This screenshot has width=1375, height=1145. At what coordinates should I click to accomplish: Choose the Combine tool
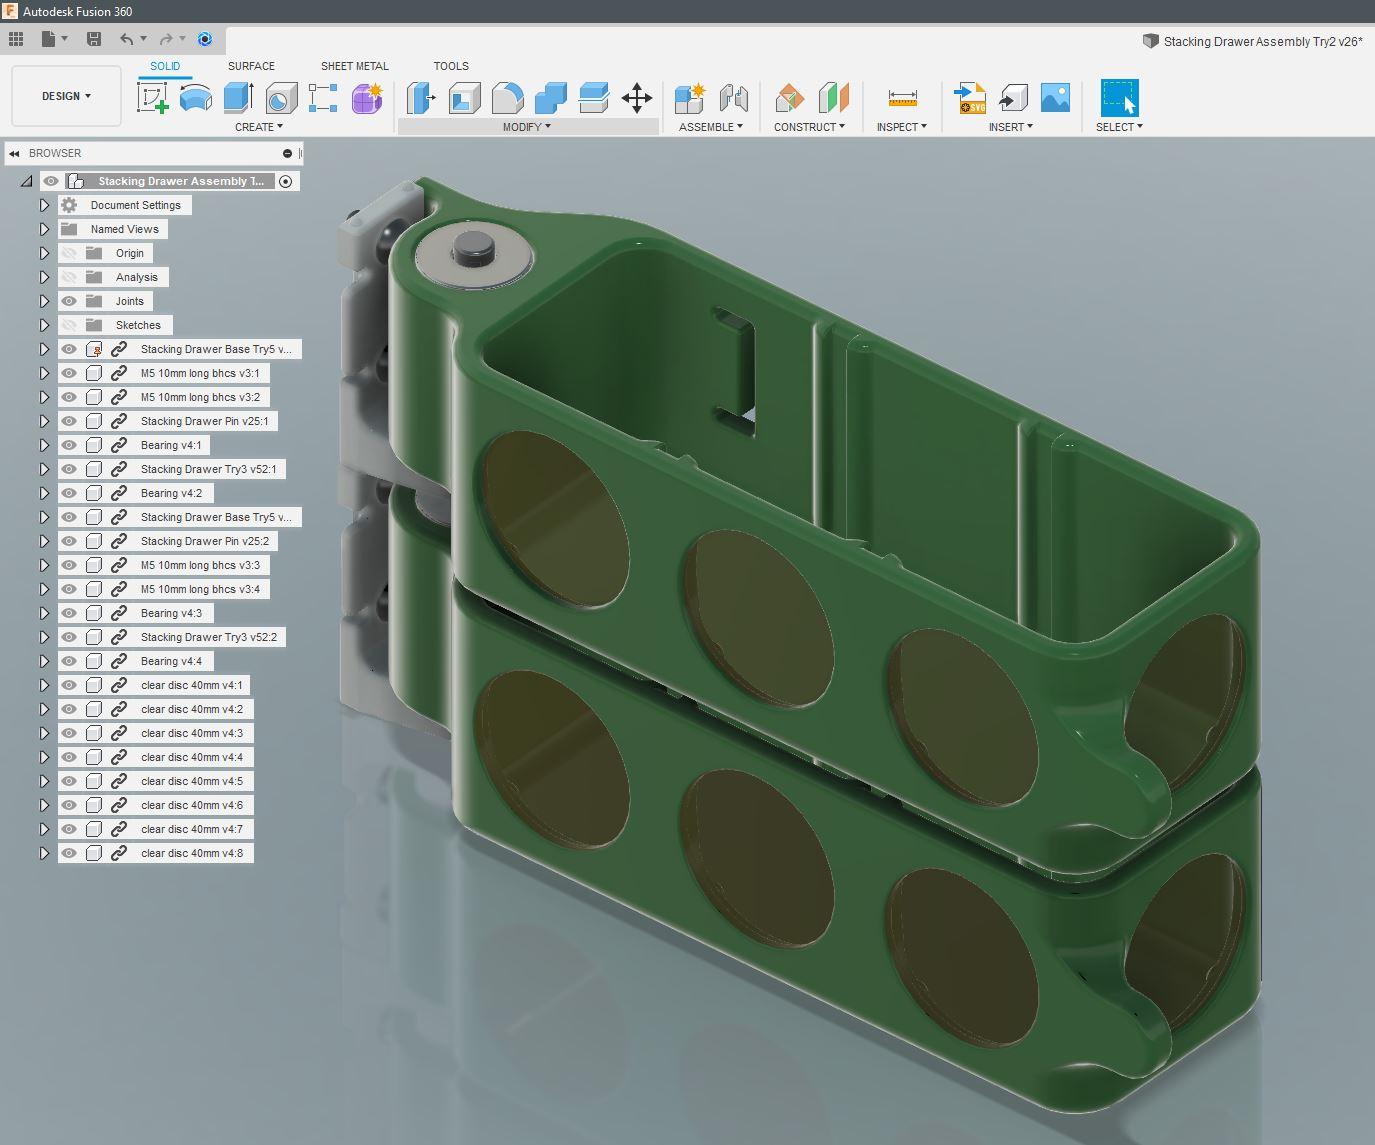coord(550,98)
